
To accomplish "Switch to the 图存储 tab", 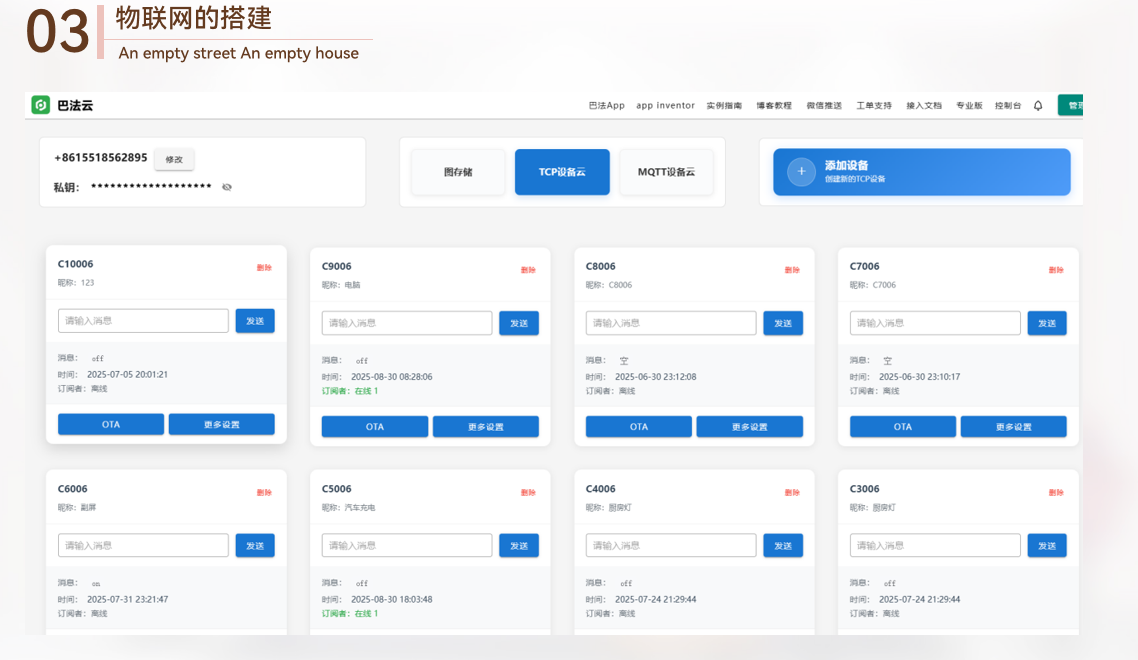I will [x=458, y=172].
